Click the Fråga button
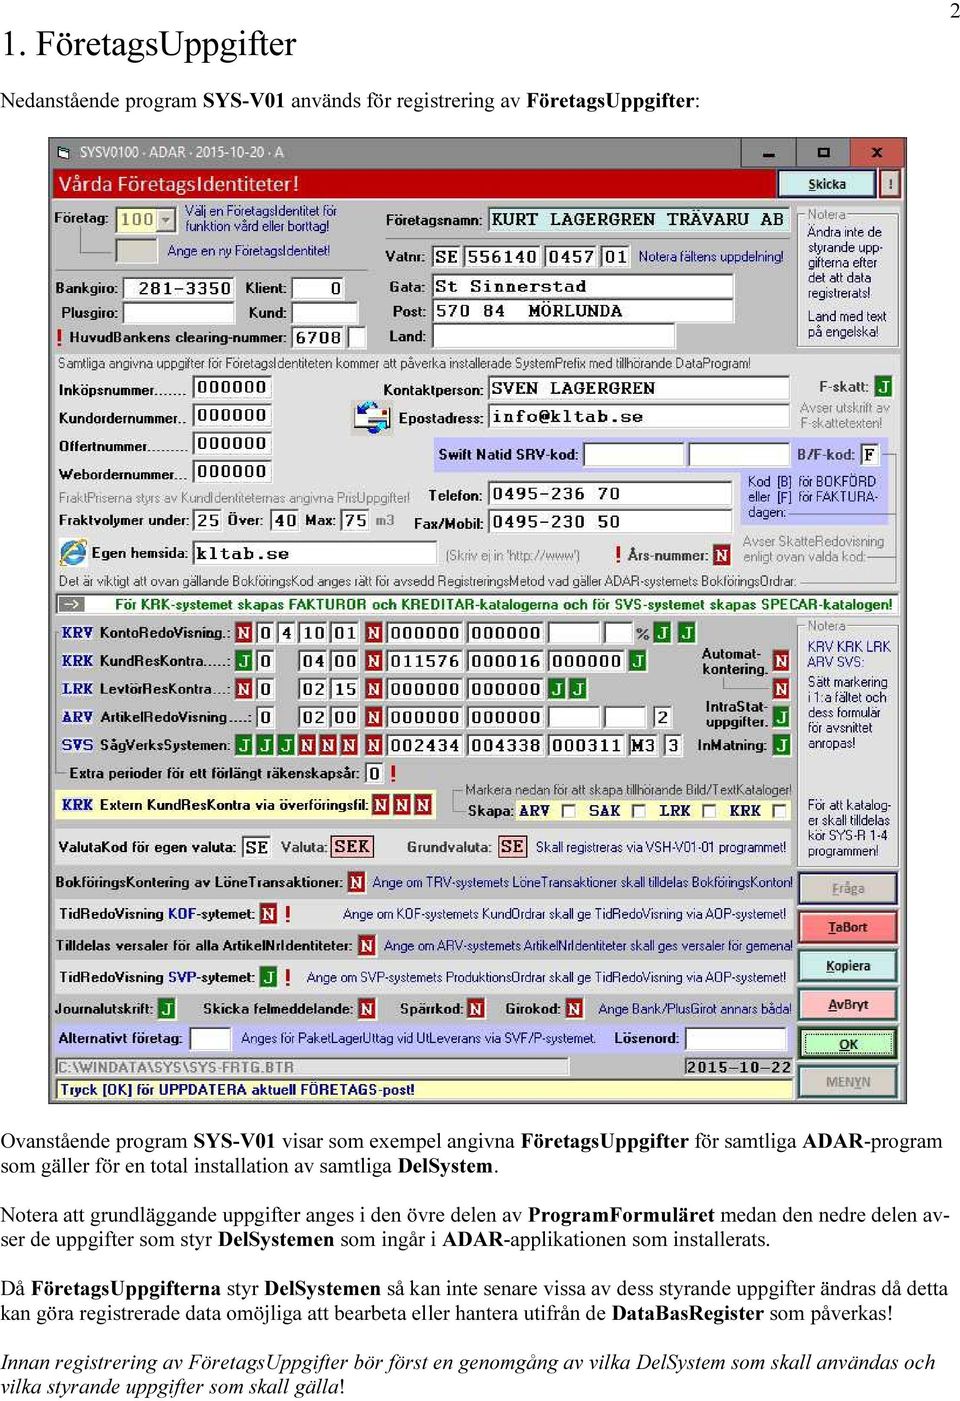Screen dimensions: 960x1401 click(x=848, y=888)
